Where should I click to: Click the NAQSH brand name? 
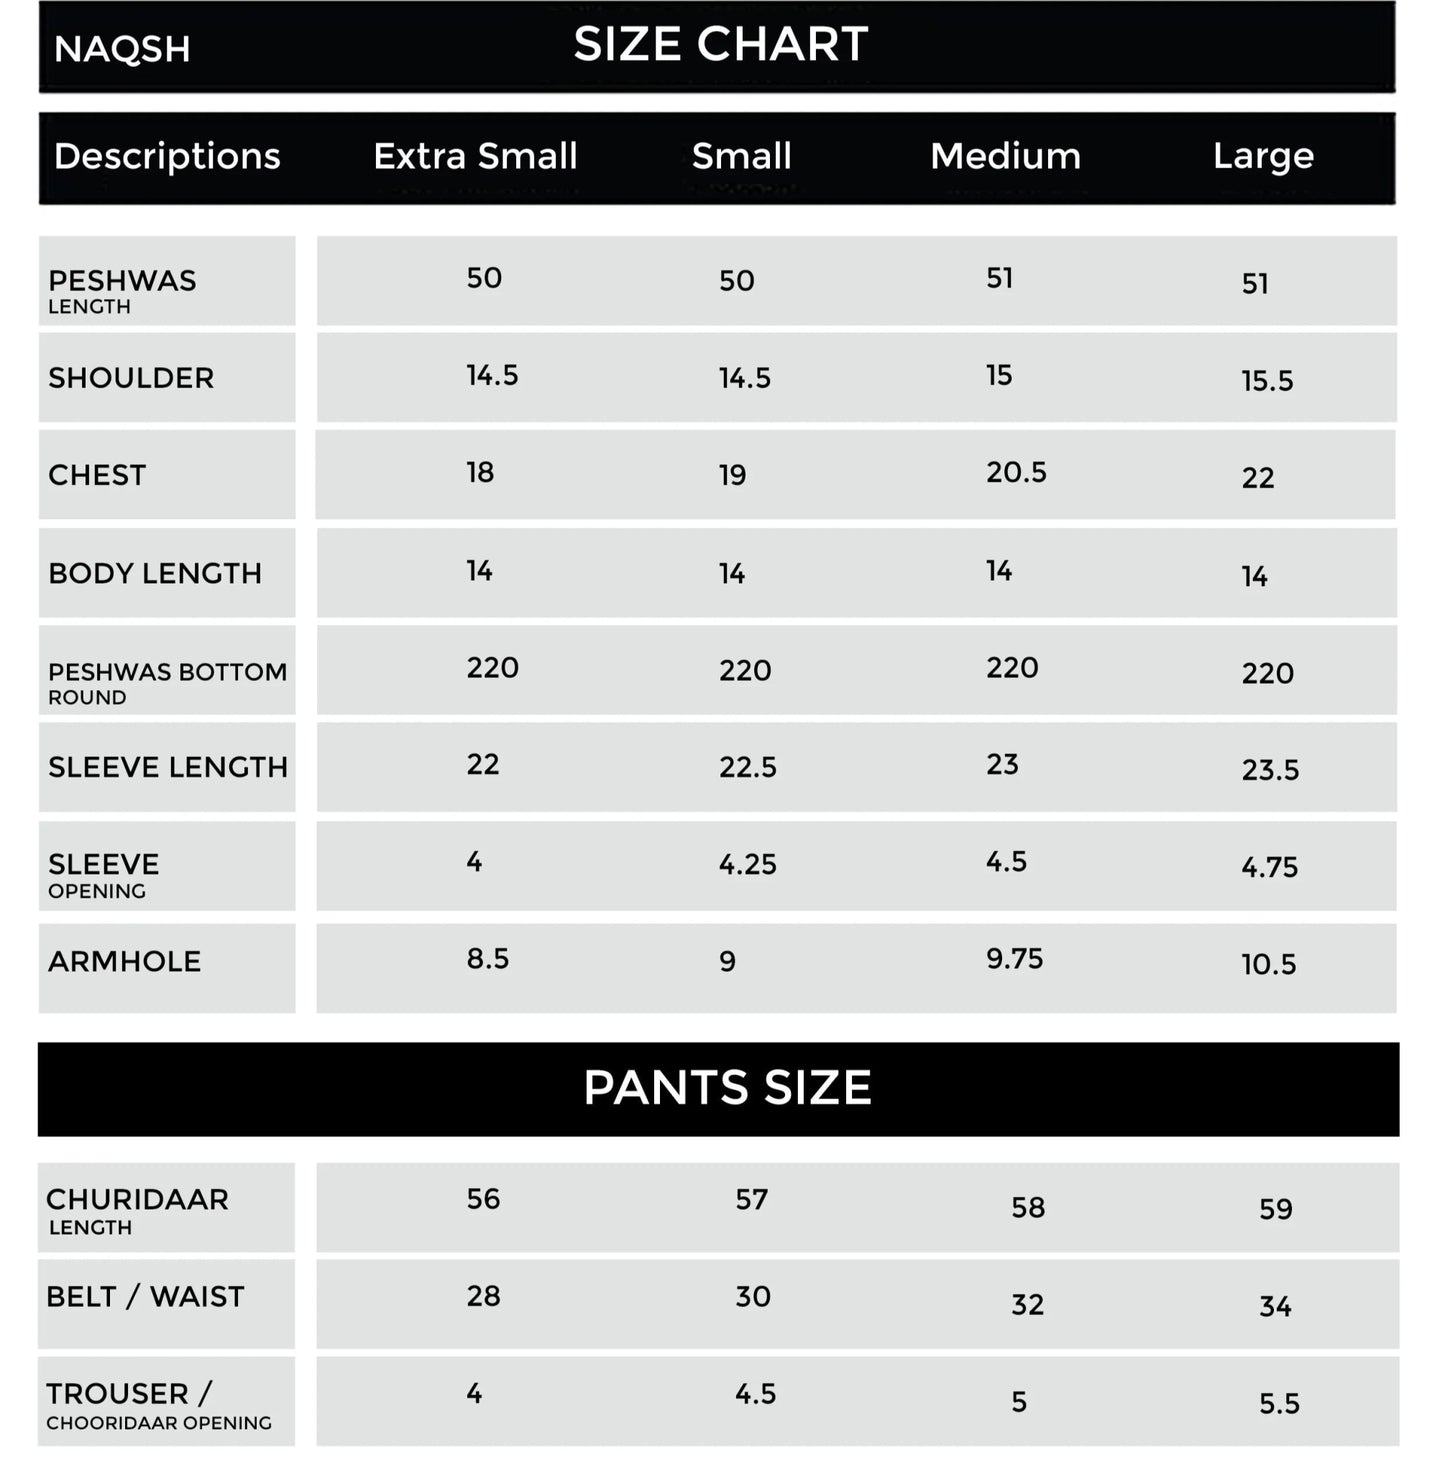click(x=122, y=49)
